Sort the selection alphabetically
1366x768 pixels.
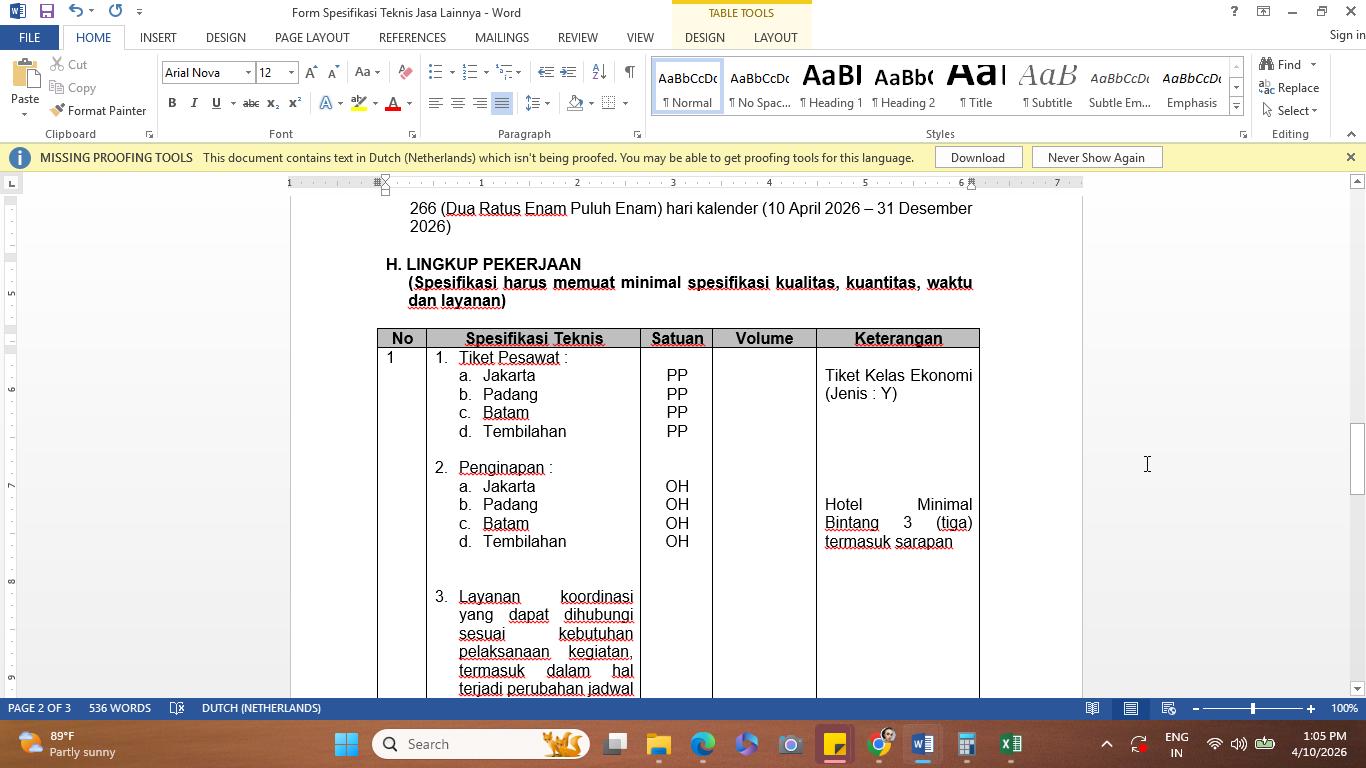point(599,72)
